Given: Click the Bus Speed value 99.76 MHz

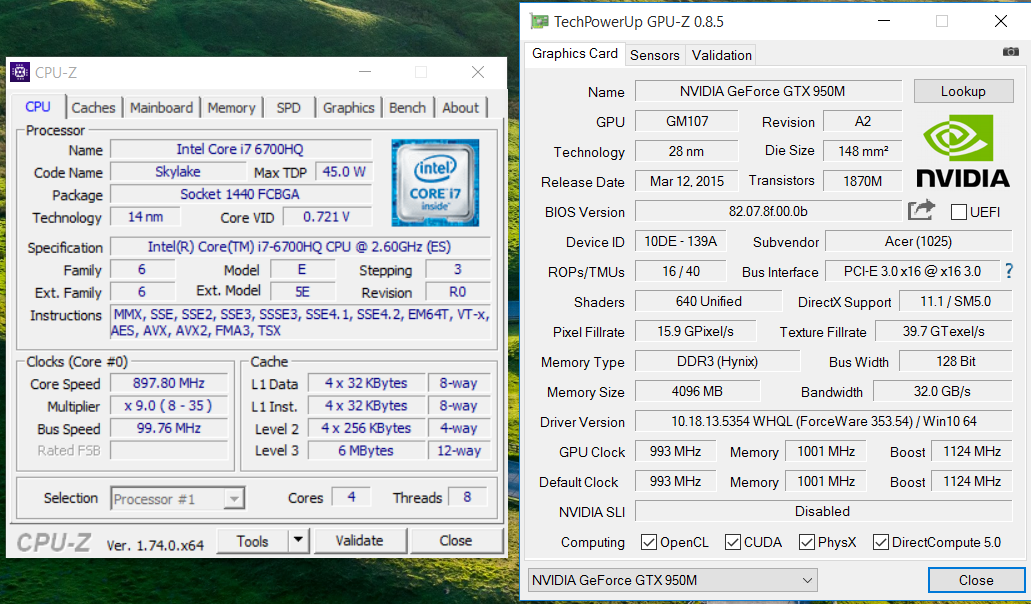Looking at the screenshot, I should coord(169,428).
